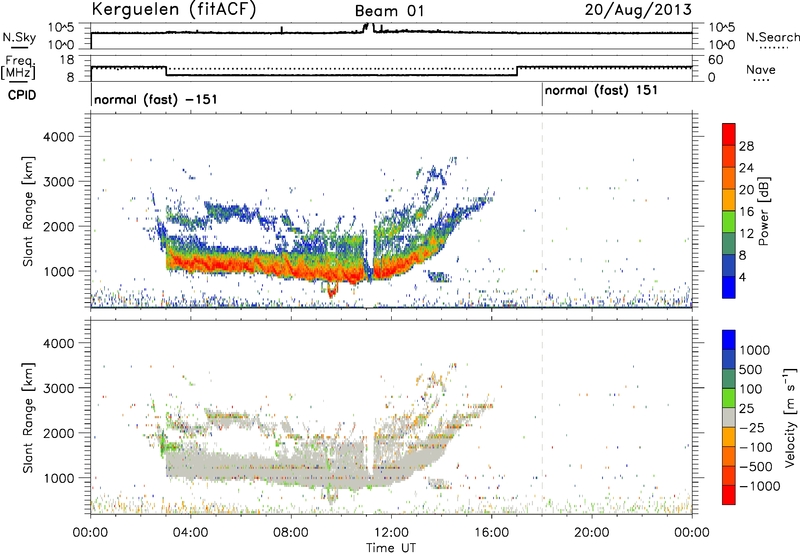Click the 'Freq. [MHz]' axis label

[18, 67]
